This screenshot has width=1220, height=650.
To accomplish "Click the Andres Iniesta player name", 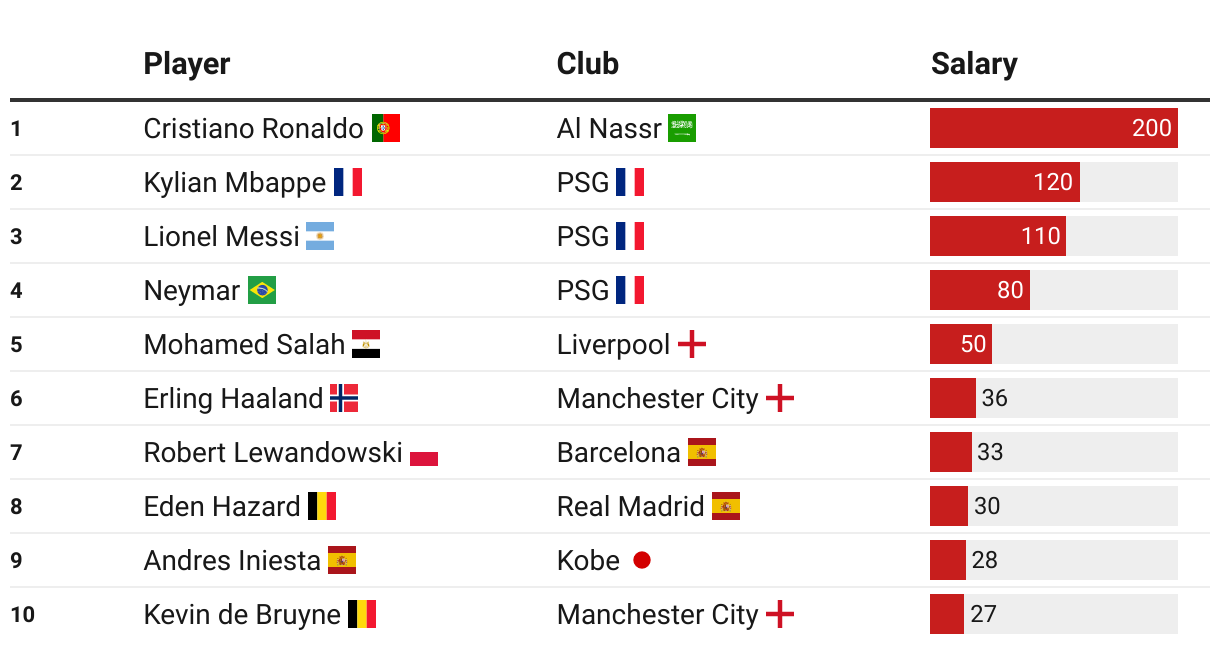I will [232, 560].
